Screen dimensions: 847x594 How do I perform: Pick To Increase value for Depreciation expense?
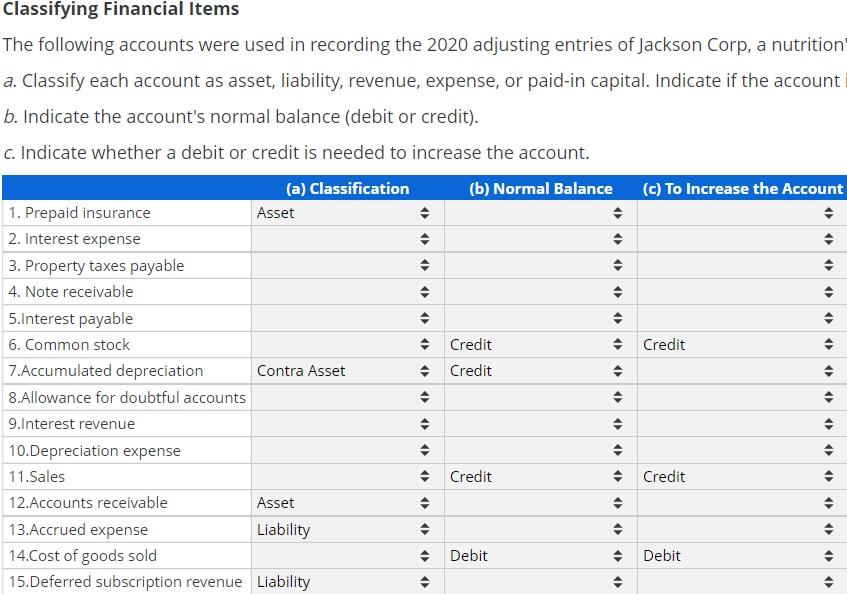coord(742,450)
